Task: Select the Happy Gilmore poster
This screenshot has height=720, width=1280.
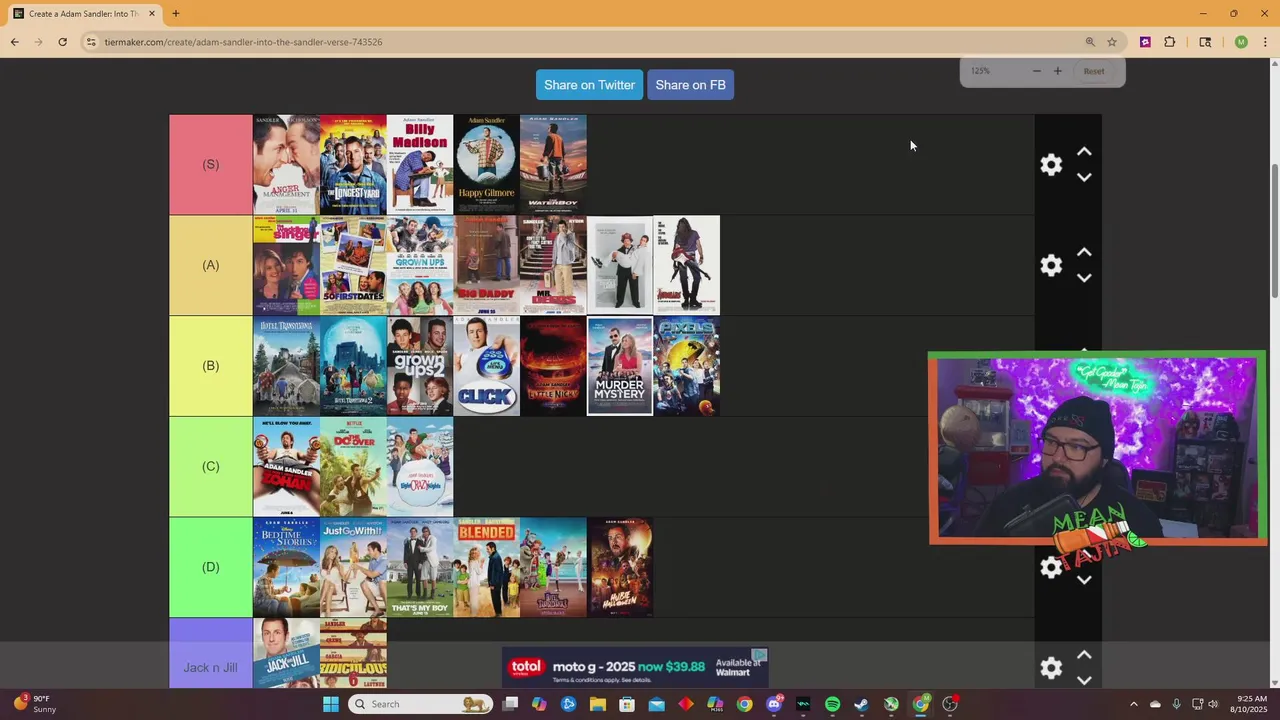Action: (486, 165)
